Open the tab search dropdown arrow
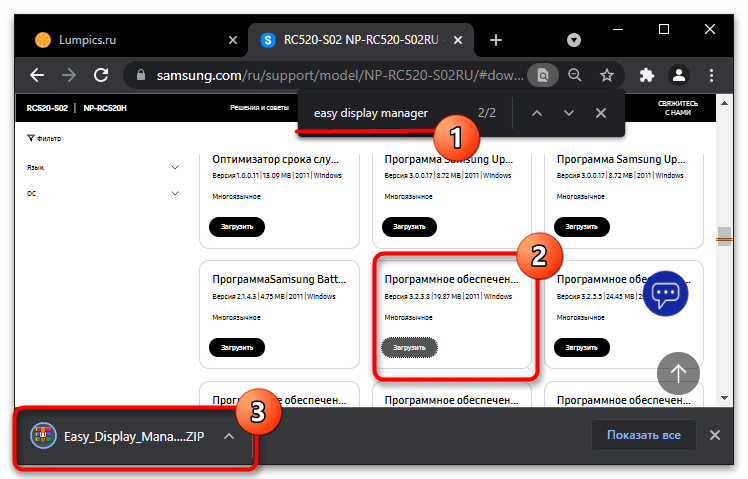The height and width of the screenshot is (479, 748). [x=574, y=40]
